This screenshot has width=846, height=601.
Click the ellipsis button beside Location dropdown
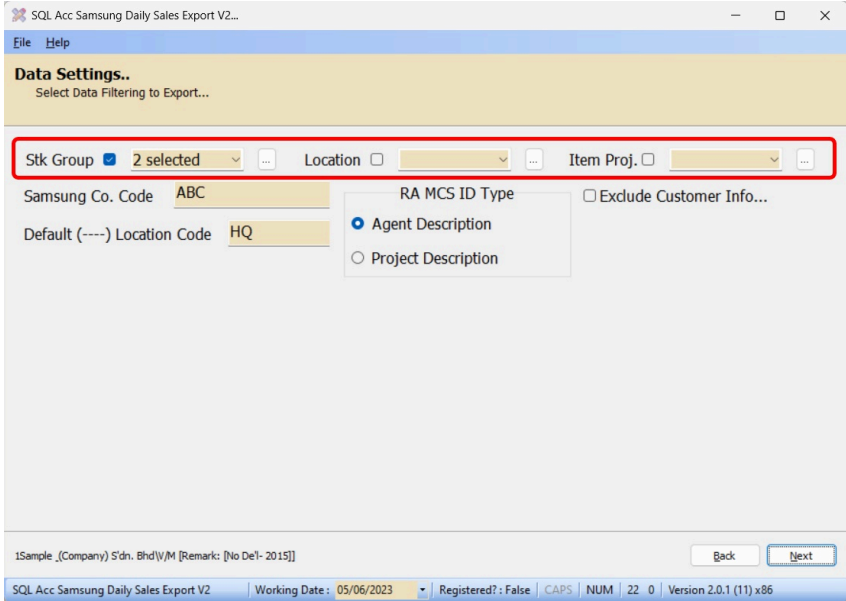[534, 160]
